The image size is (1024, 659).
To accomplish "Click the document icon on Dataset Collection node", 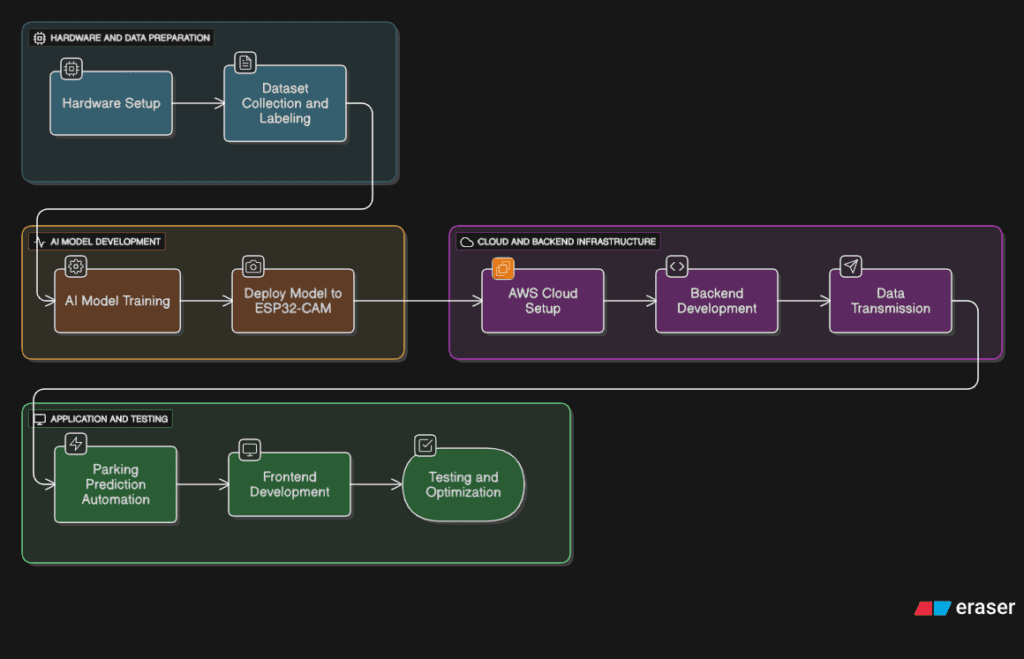I will pos(245,63).
